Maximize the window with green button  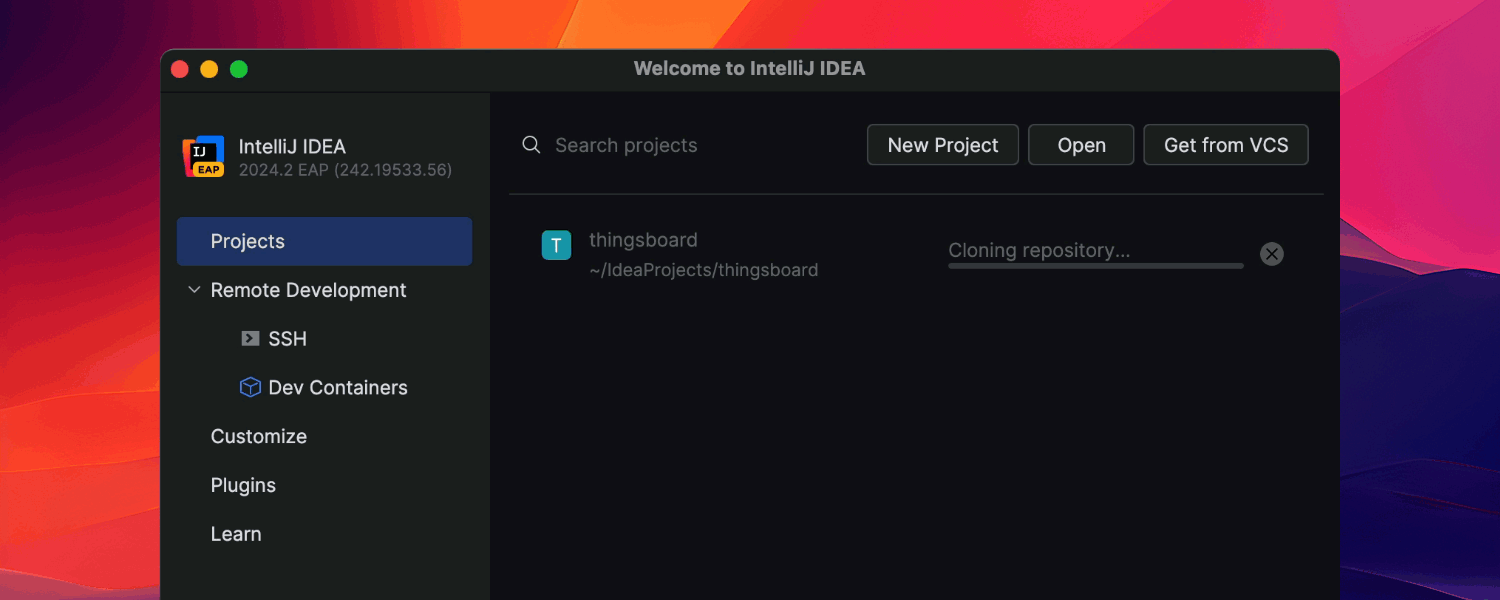(239, 69)
